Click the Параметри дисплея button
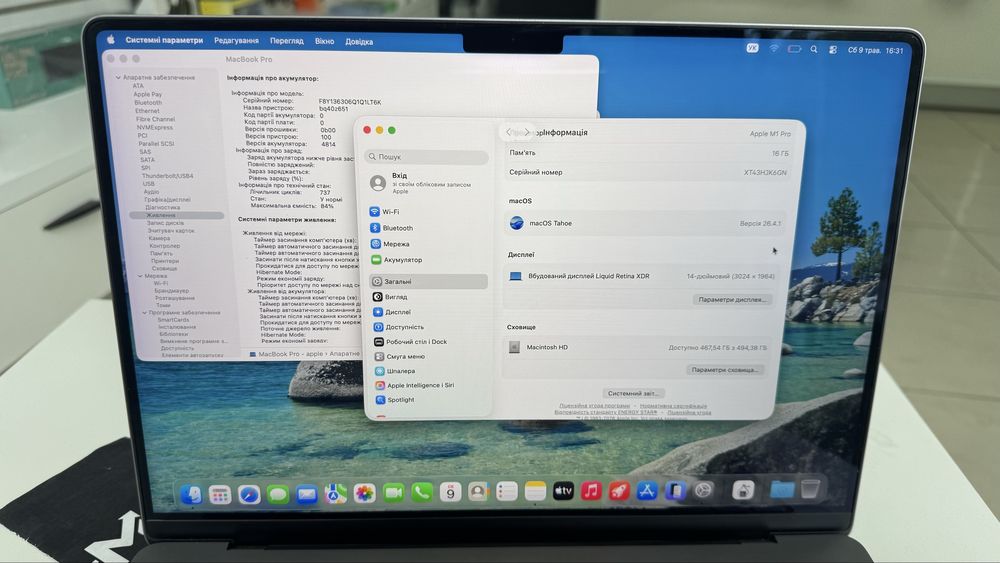The width and height of the screenshot is (1000, 563). (x=732, y=299)
